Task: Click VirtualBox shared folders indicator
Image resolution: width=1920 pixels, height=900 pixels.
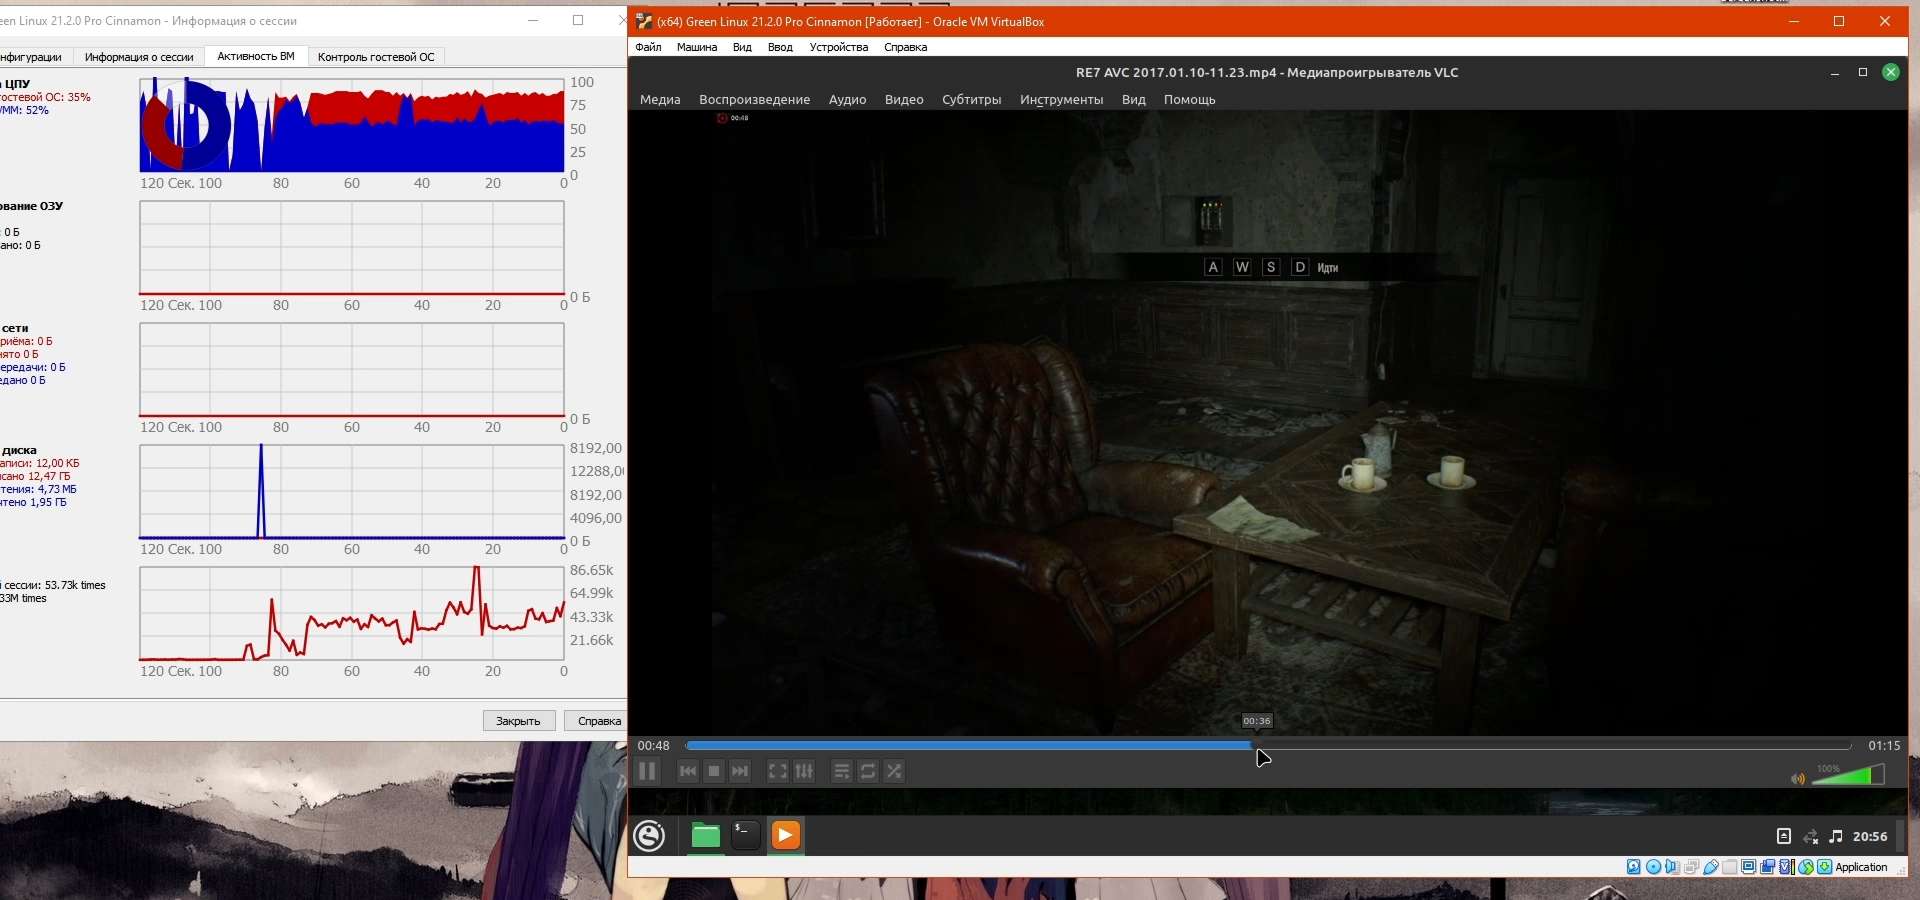Action: (x=1730, y=867)
